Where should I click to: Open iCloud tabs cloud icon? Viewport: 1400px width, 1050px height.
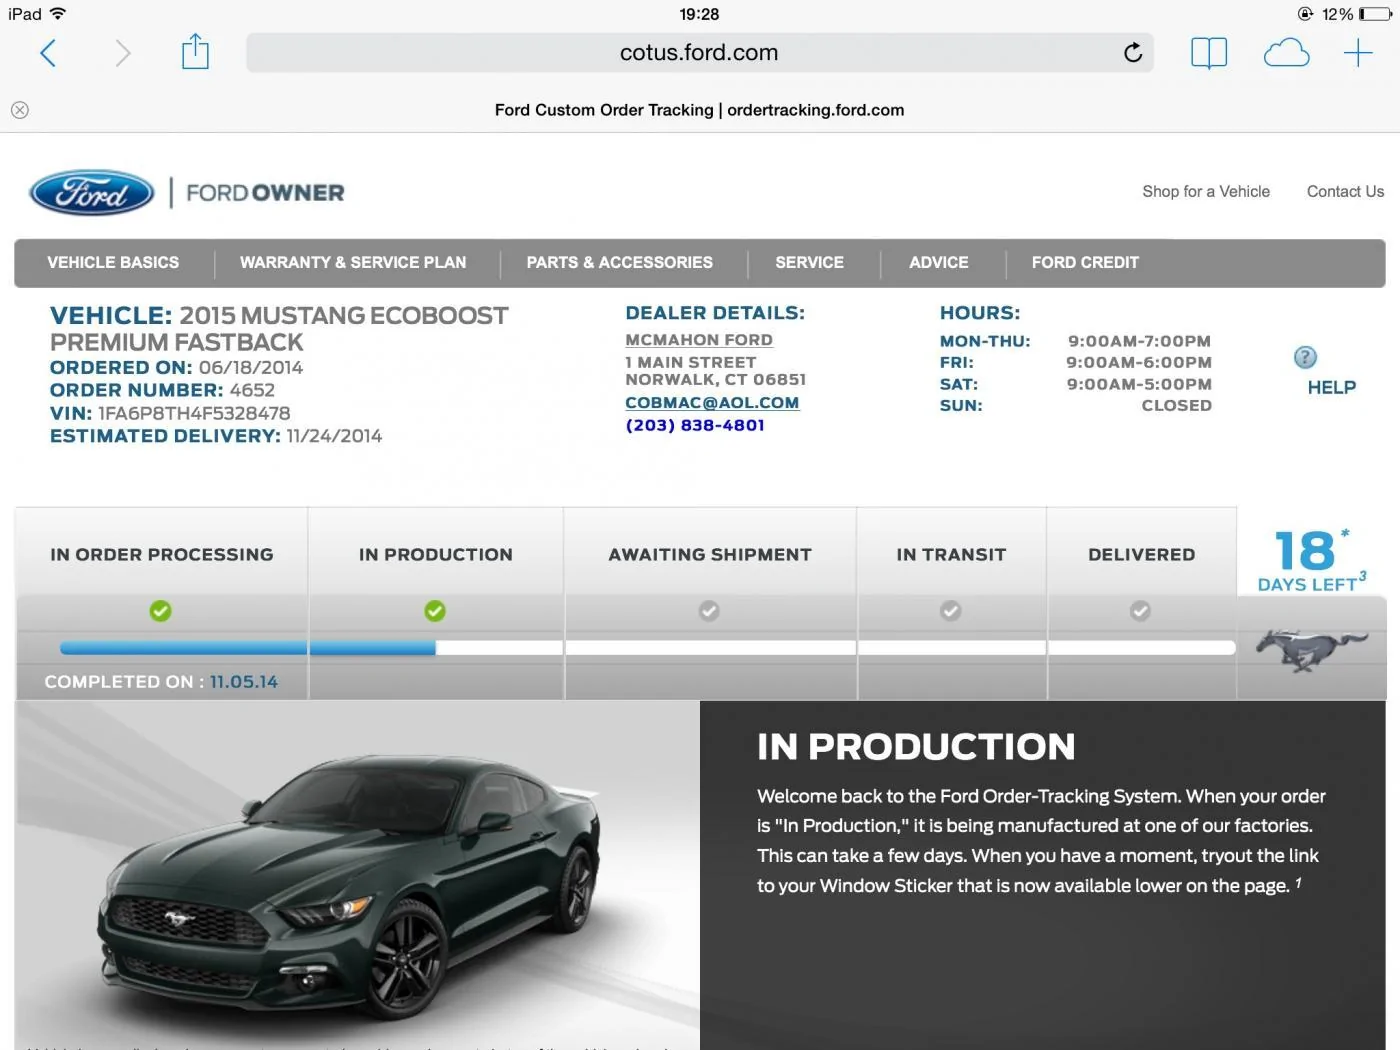tap(1286, 53)
